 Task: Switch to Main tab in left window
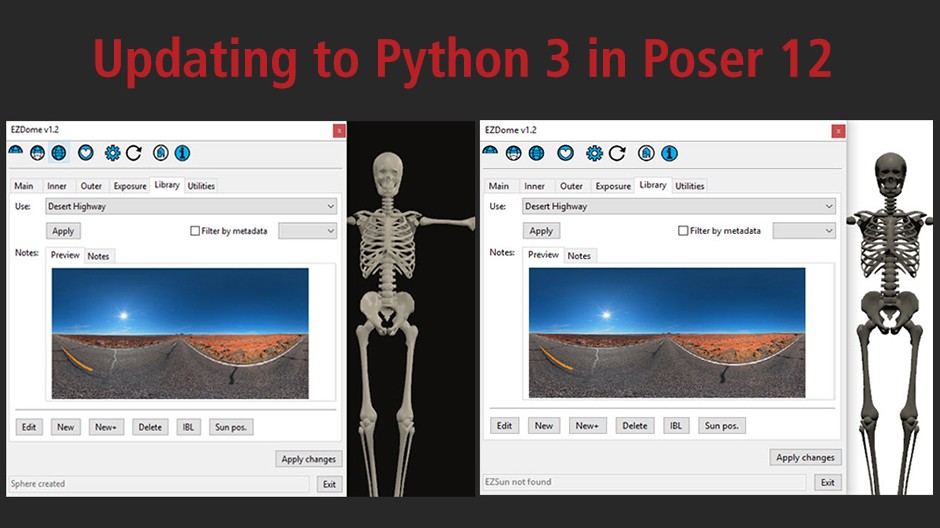click(x=24, y=186)
